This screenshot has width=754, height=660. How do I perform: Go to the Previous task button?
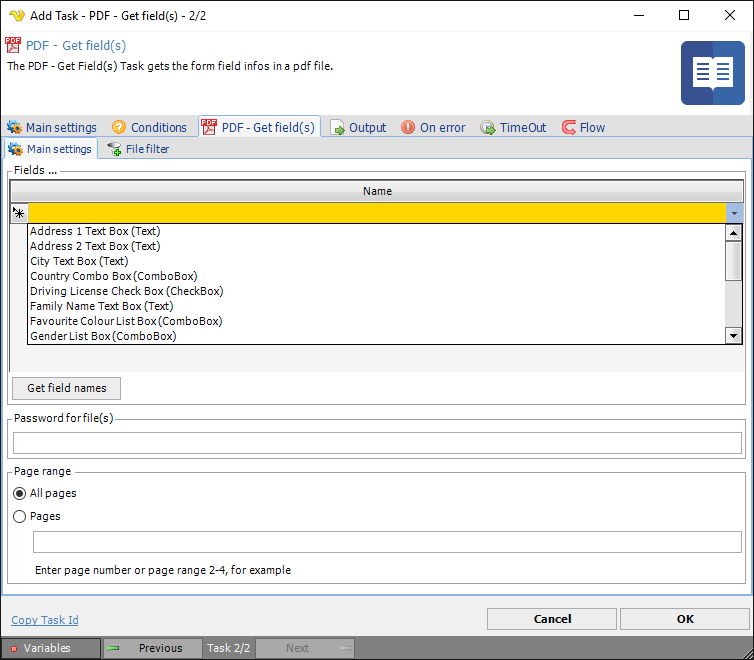pyautogui.click(x=152, y=648)
